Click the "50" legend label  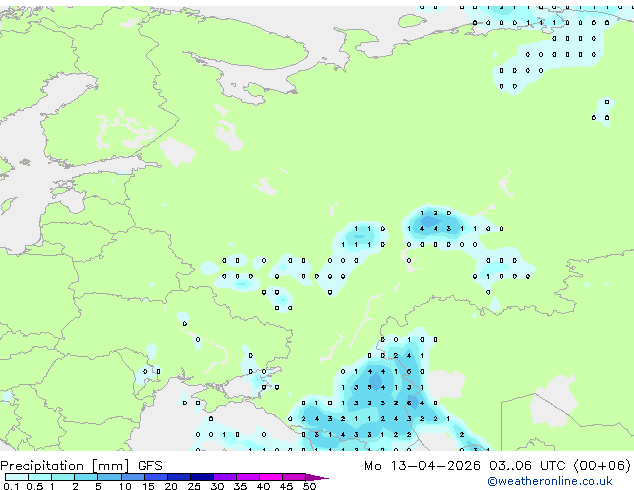(x=309, y=486)
